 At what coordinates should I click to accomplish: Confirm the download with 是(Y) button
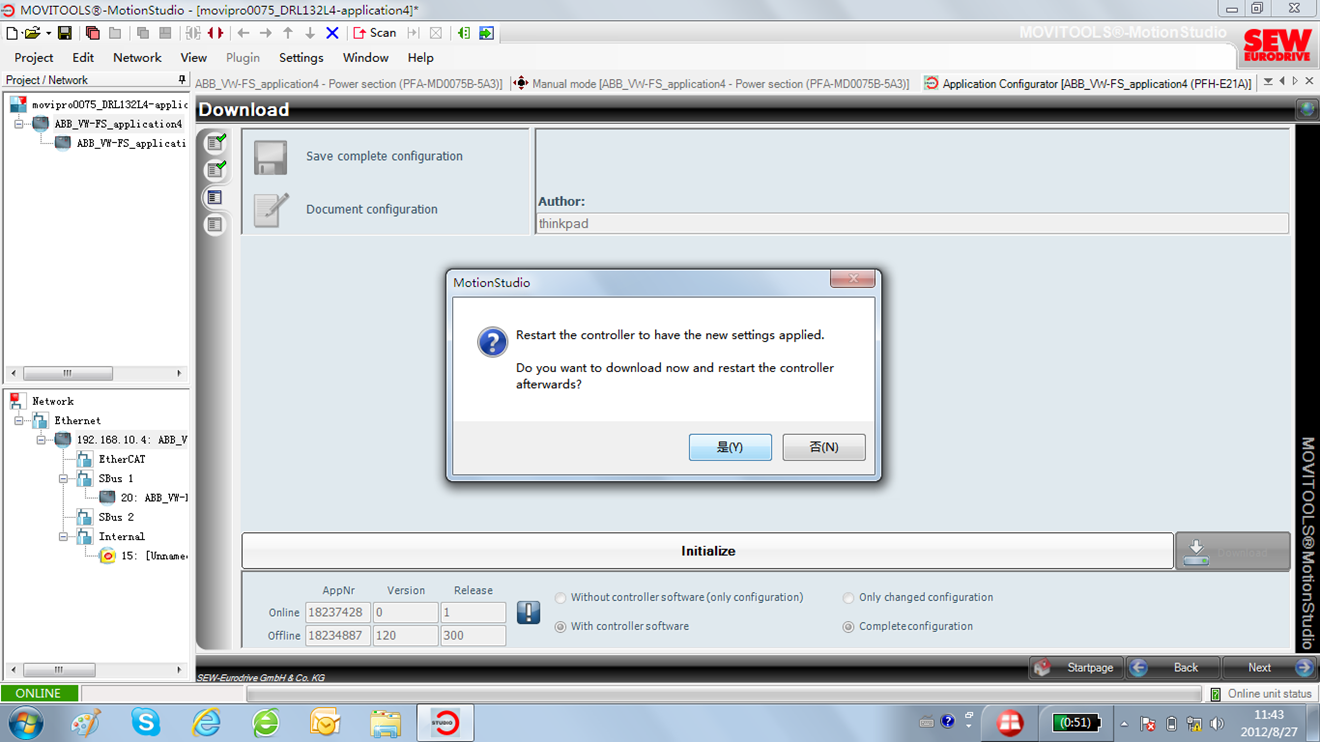pyautogui.click(x=730, y=447)
